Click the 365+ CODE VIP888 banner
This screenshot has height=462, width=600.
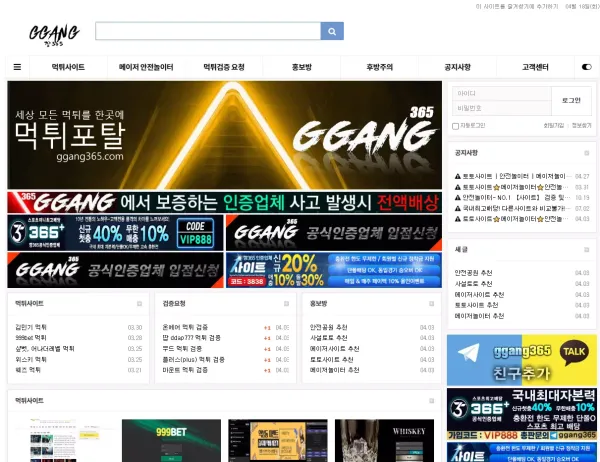click(x=115, y=233)
